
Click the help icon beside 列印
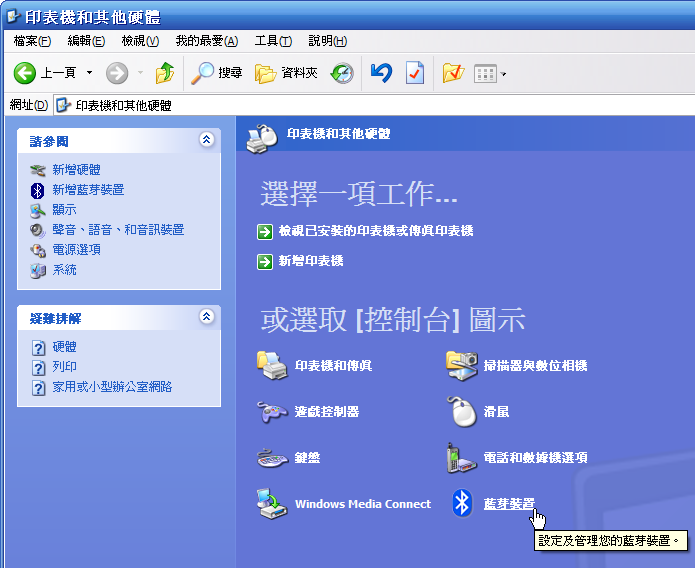point(39,368)
